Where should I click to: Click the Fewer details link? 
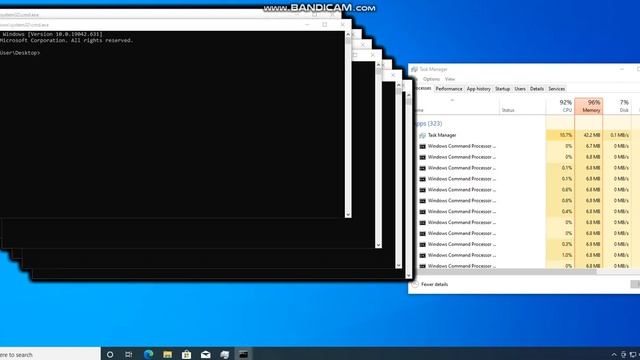pos(434,284)
